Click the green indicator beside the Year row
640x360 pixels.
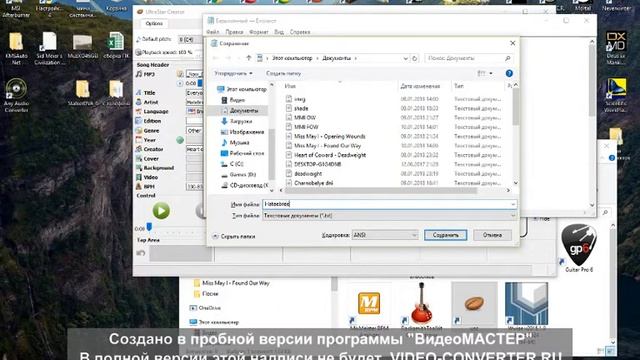(180, 140)
